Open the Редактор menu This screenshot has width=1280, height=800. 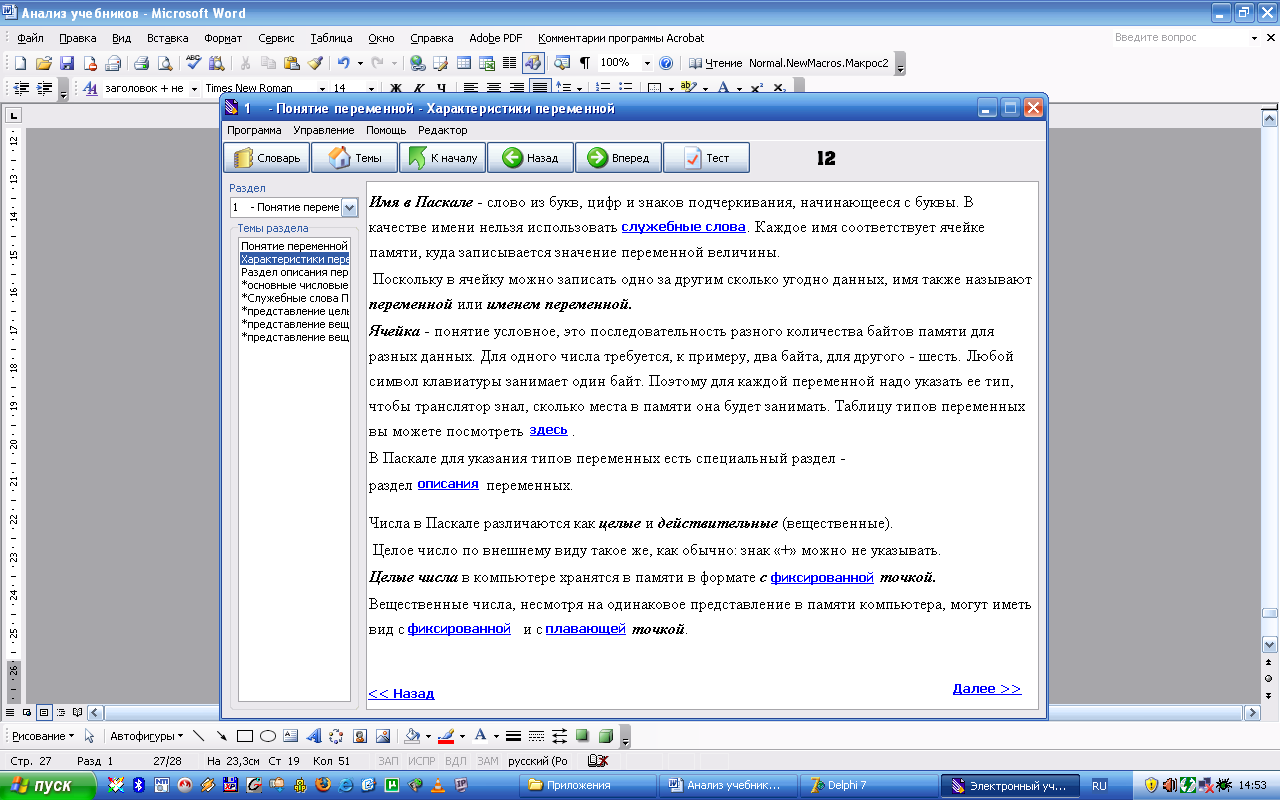tap(443, 130)
